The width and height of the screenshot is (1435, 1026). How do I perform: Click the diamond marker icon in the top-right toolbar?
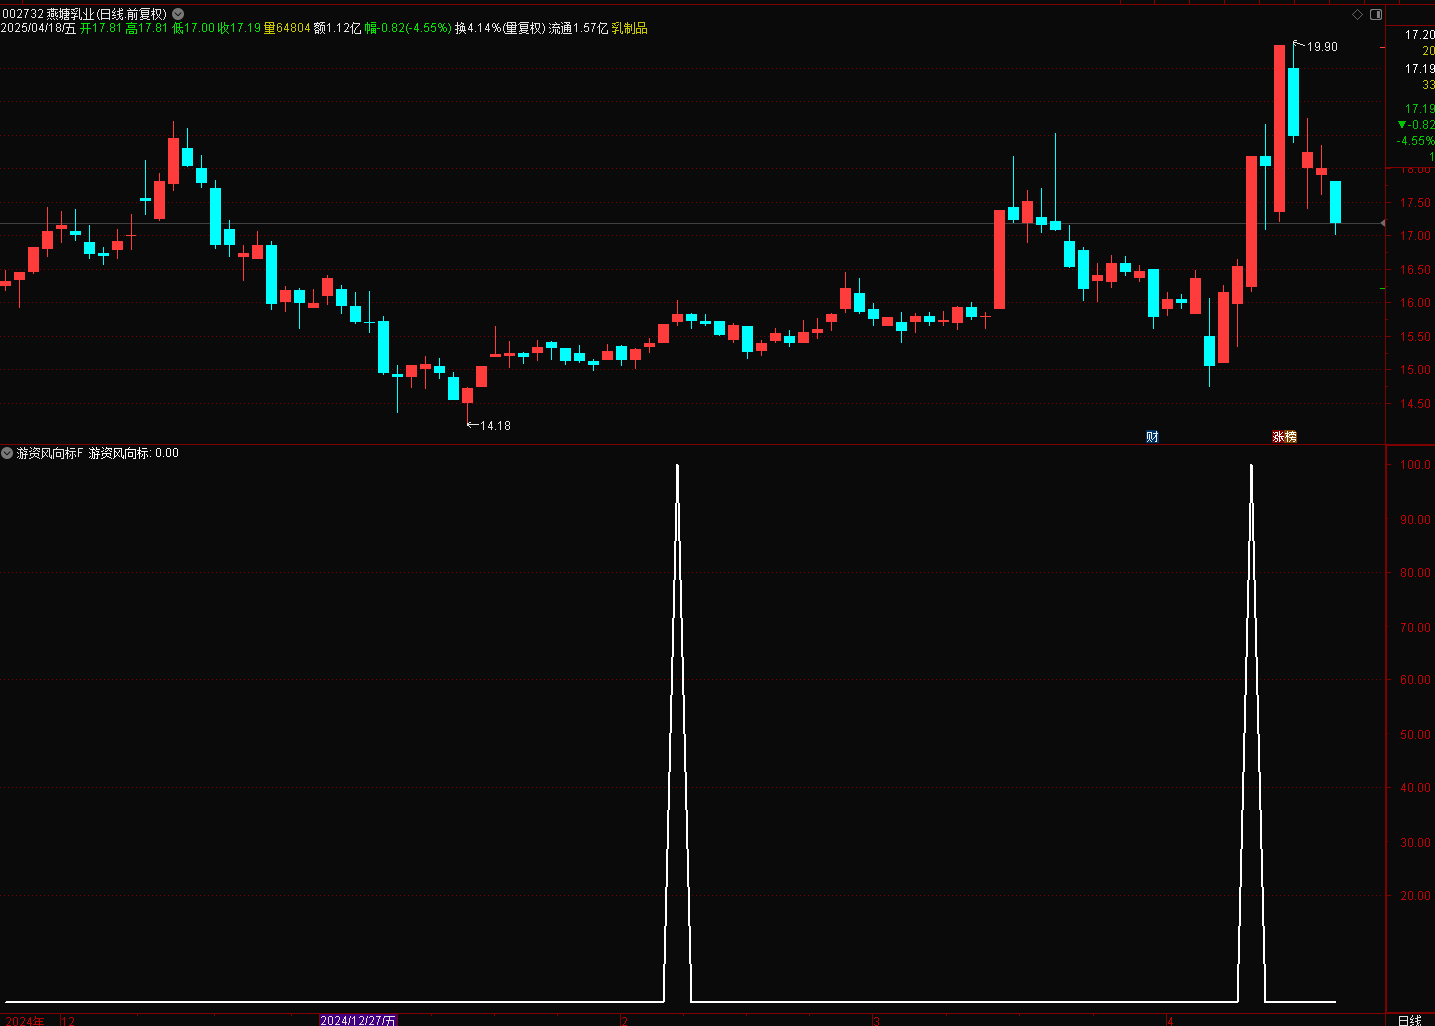click(1357, 14)
